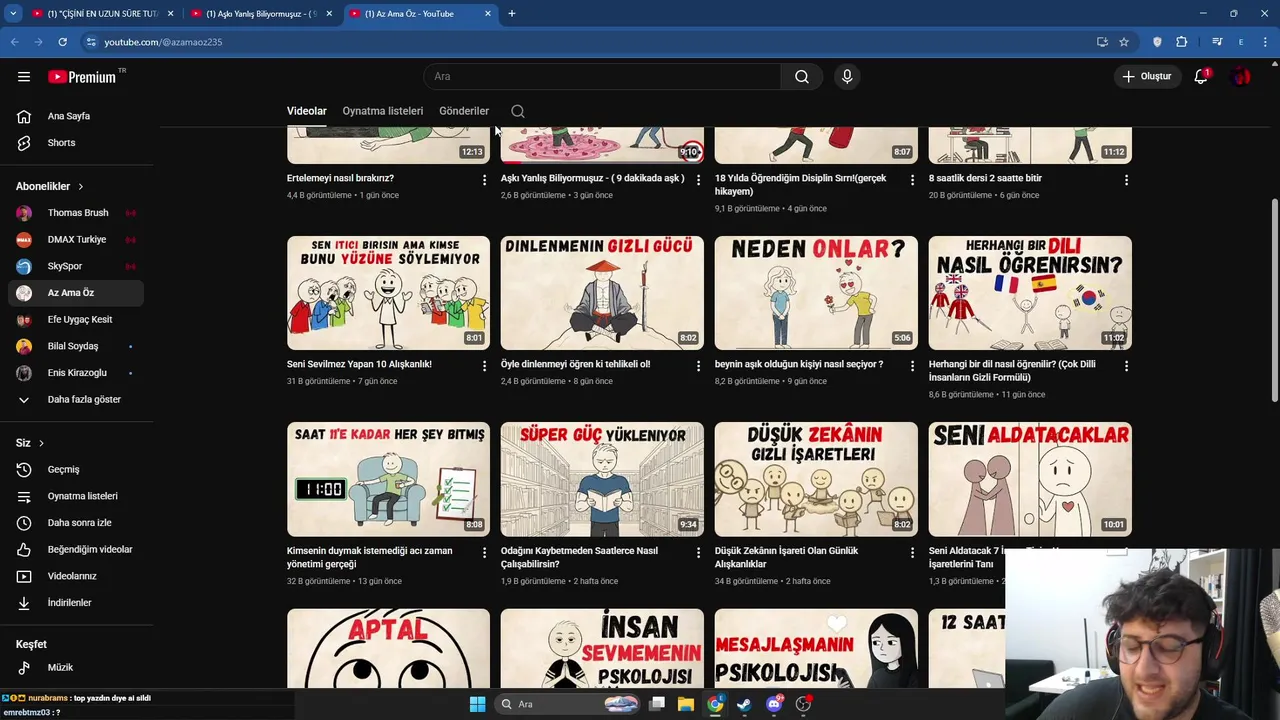This screenshot has height=720, width=1280.
Task: Open the notifications bell
Action: click(1201, 77)
